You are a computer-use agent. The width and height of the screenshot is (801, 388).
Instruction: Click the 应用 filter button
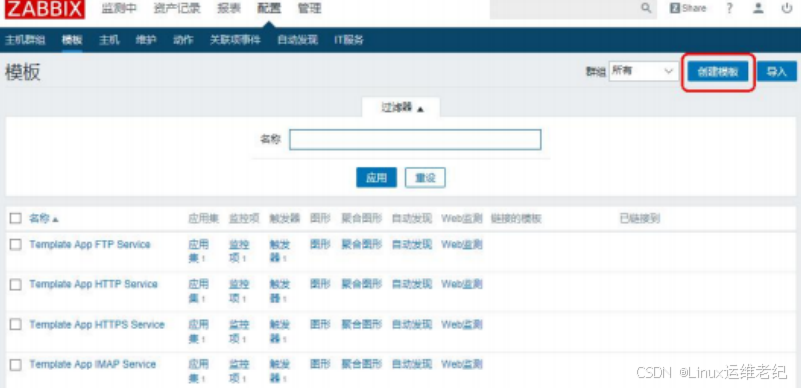point(376,178)
